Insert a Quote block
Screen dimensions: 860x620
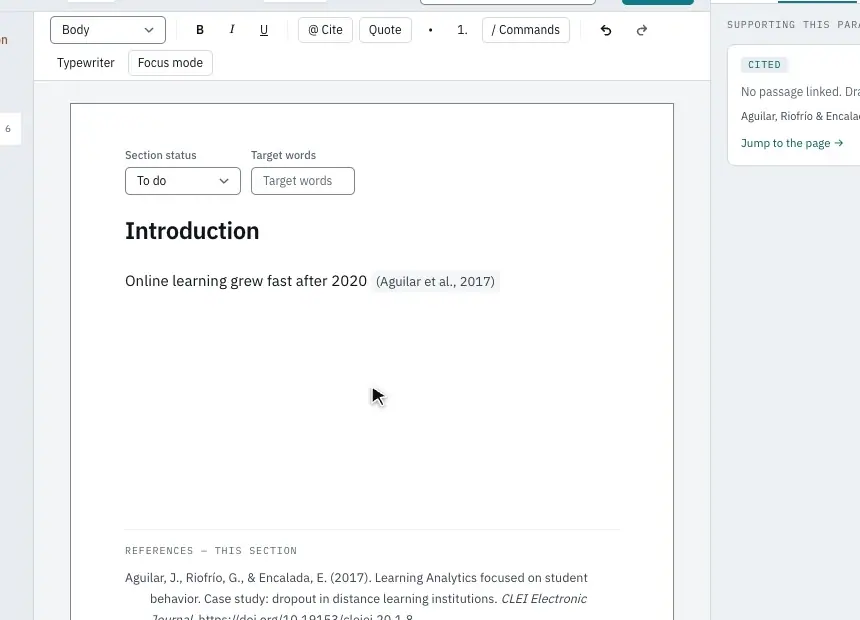point(385,30)
